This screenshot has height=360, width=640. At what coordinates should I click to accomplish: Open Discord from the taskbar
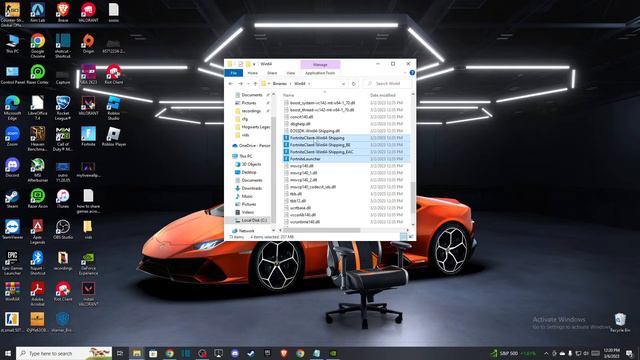coord(235,353)
